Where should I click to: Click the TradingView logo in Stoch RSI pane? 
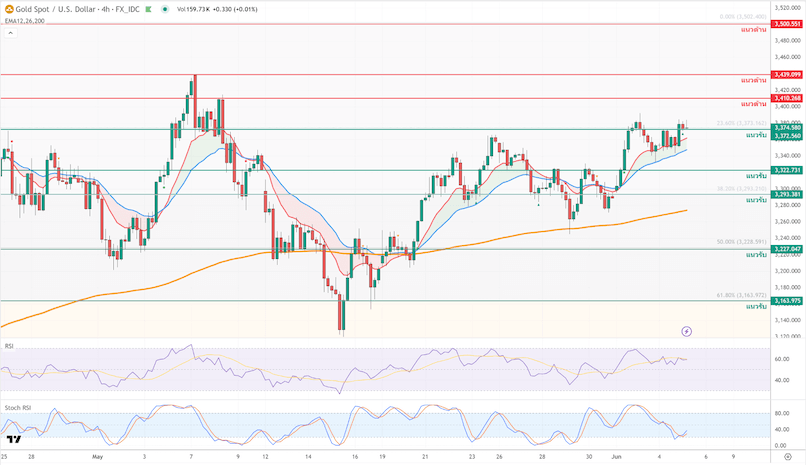[14, 439]
